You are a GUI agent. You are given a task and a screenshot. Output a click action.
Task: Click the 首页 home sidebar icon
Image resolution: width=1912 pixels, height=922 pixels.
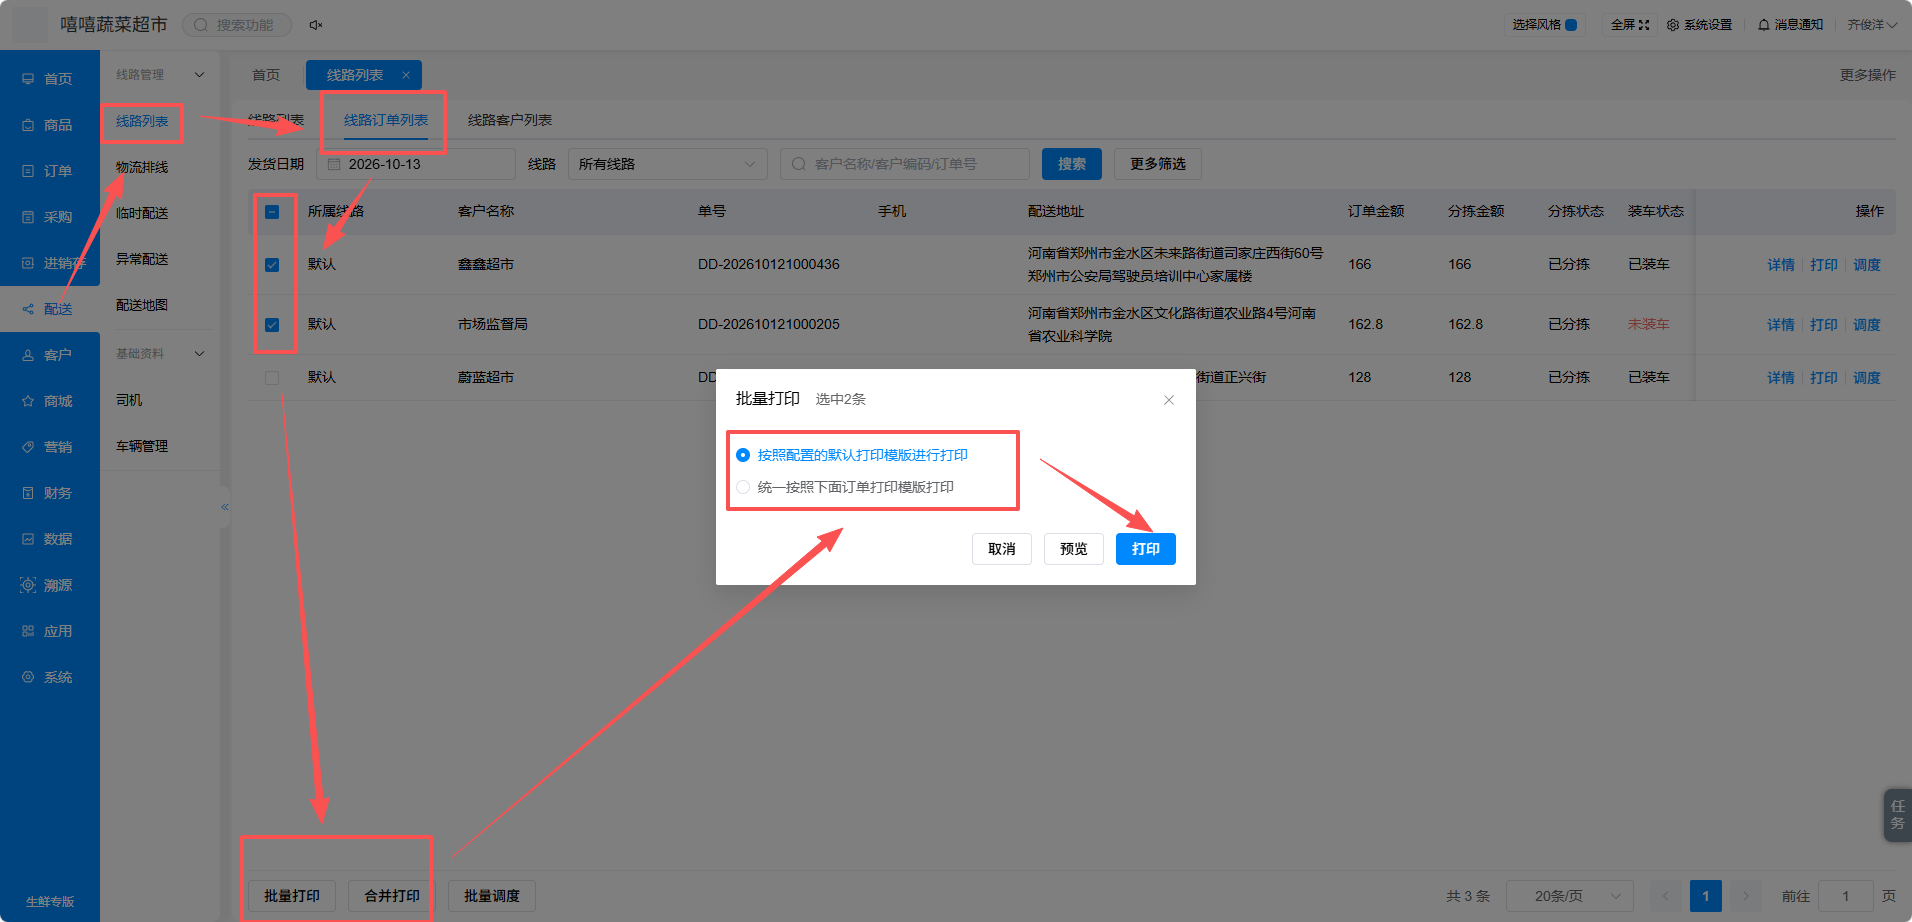tap(28, 79)
